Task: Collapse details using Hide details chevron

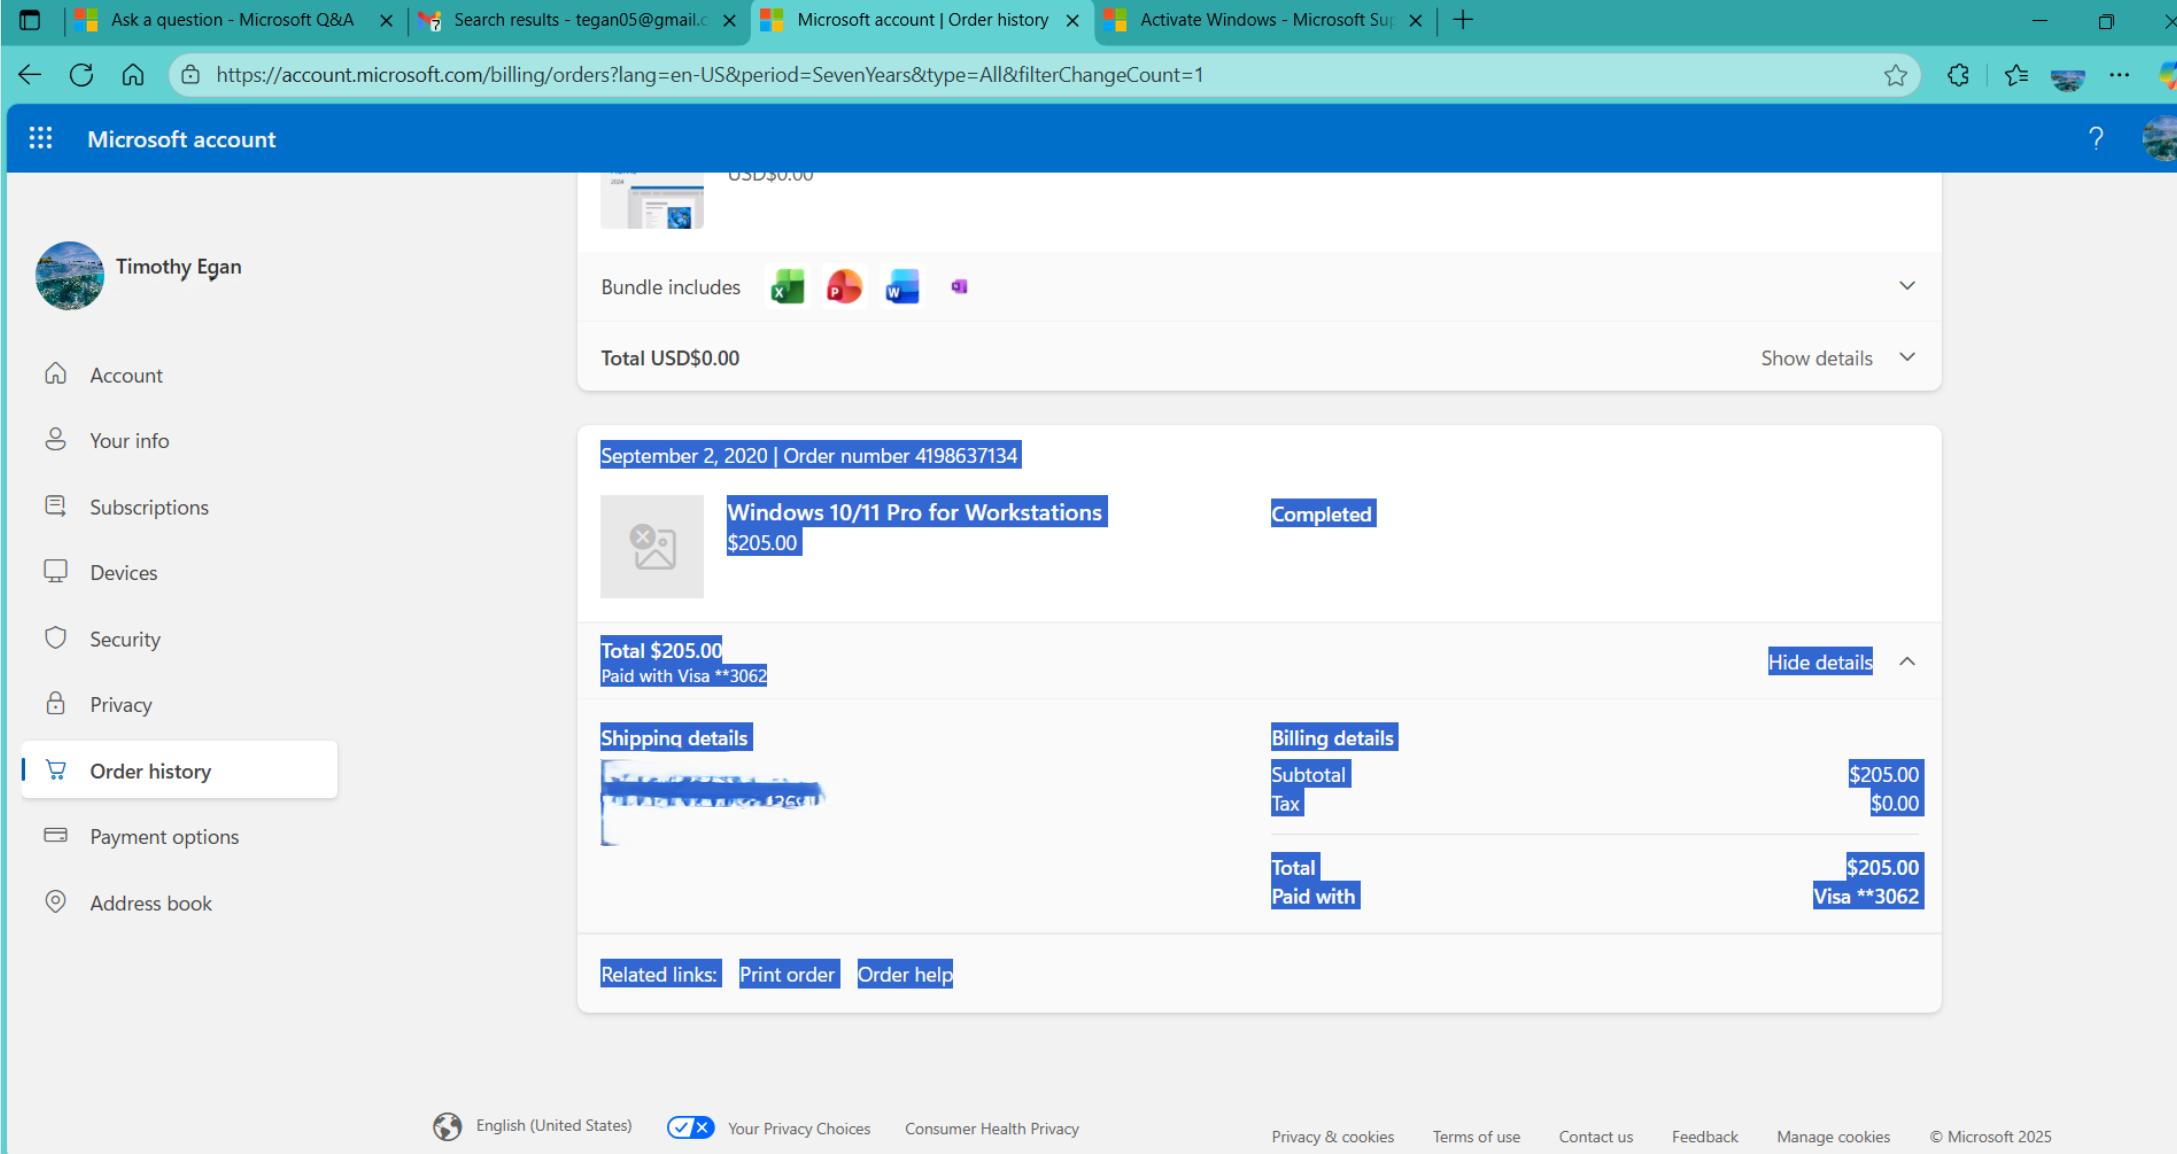Action: coord(1906,661)
